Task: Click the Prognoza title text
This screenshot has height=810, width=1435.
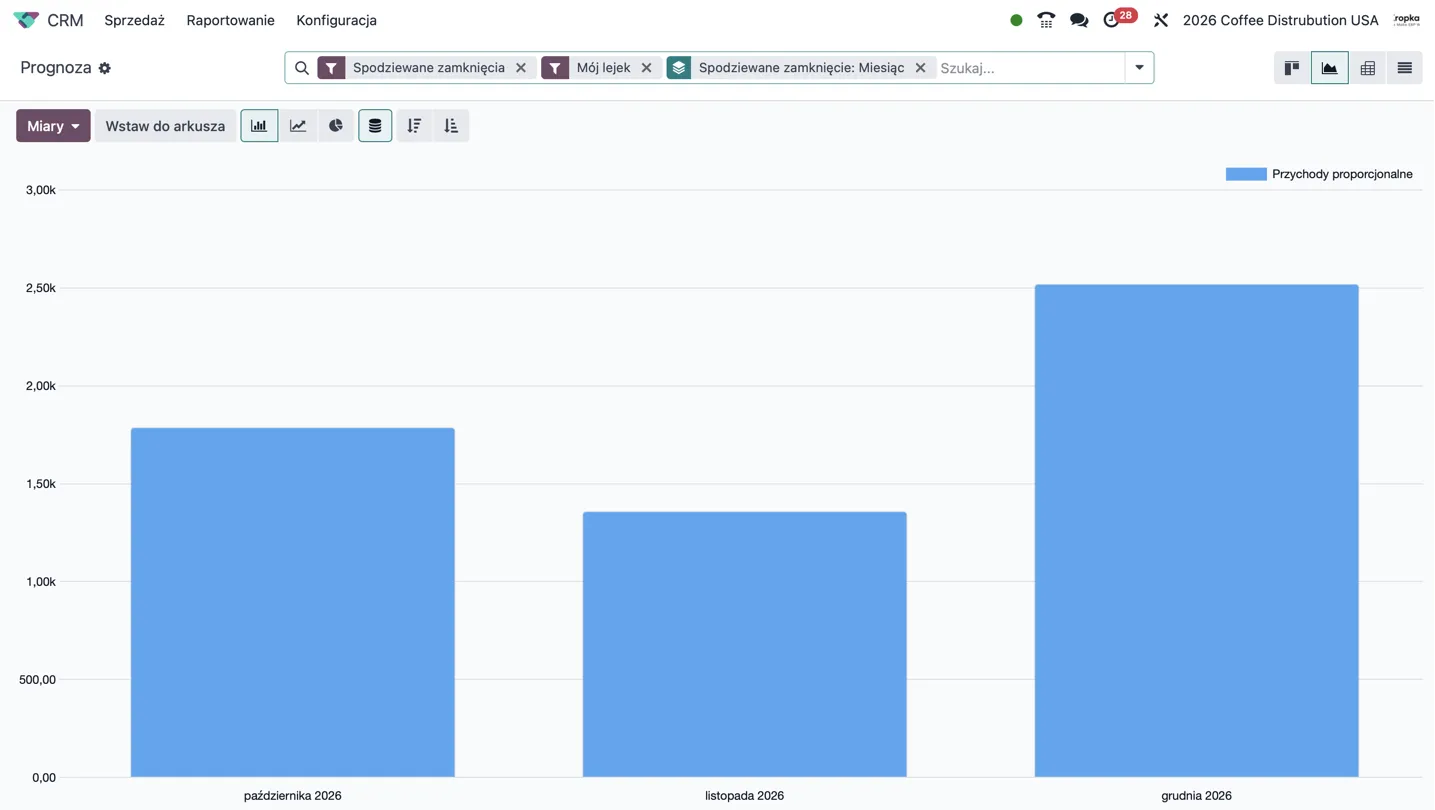Action: point(56,68)
